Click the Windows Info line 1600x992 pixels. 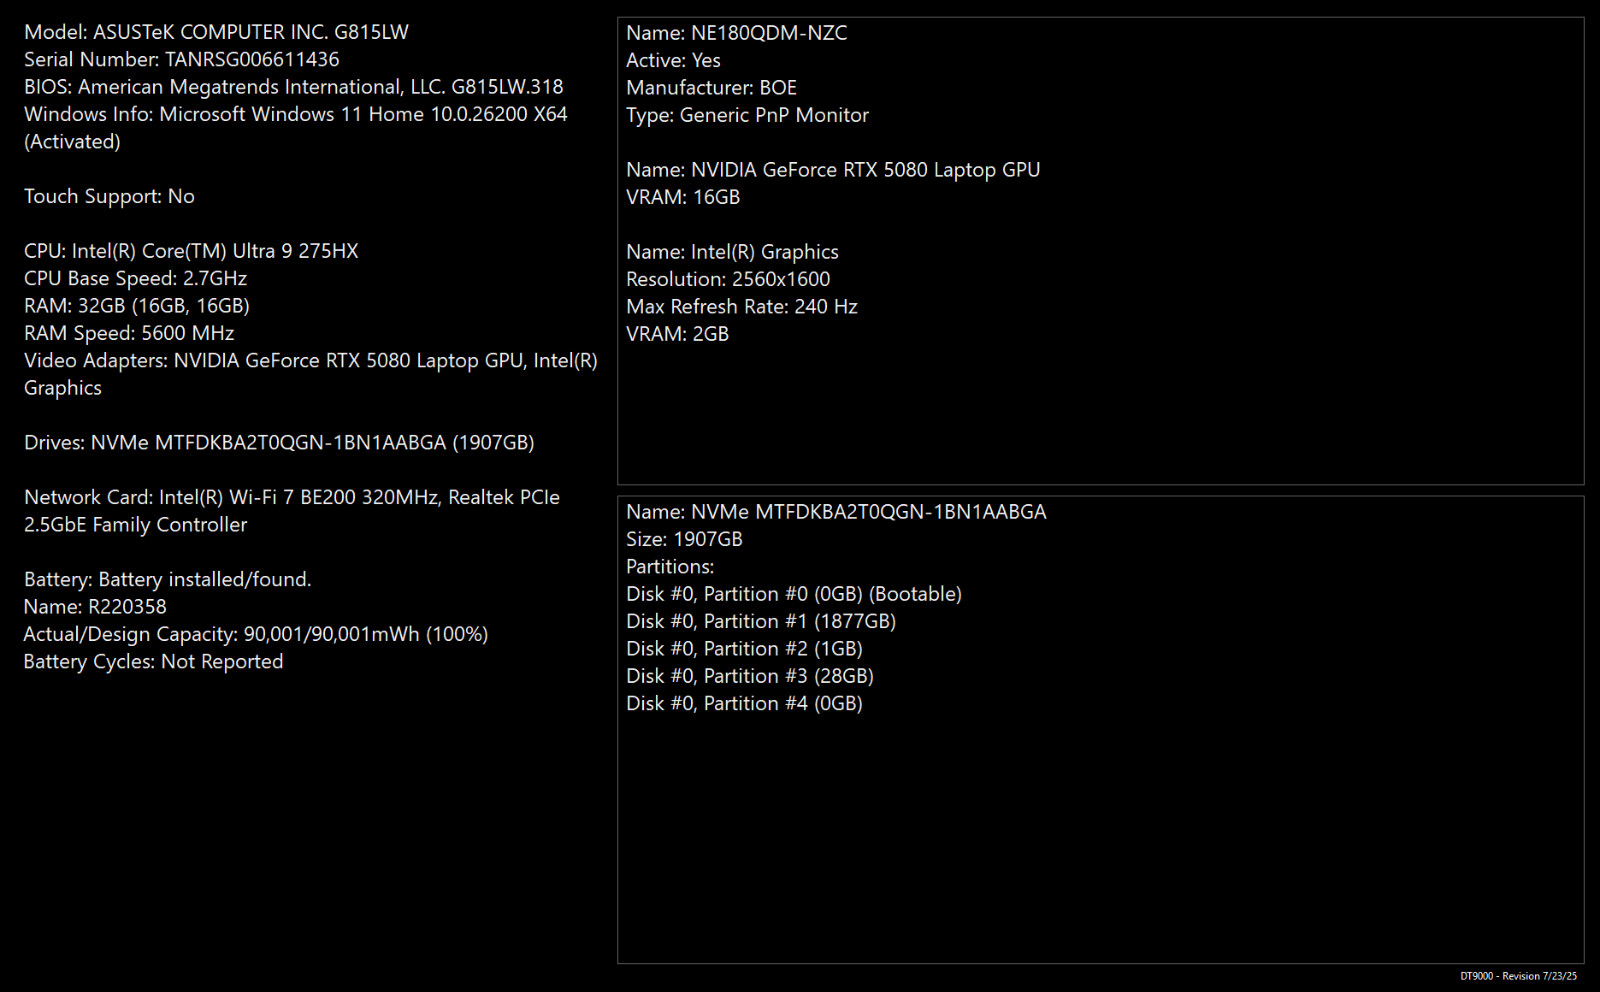296,127
